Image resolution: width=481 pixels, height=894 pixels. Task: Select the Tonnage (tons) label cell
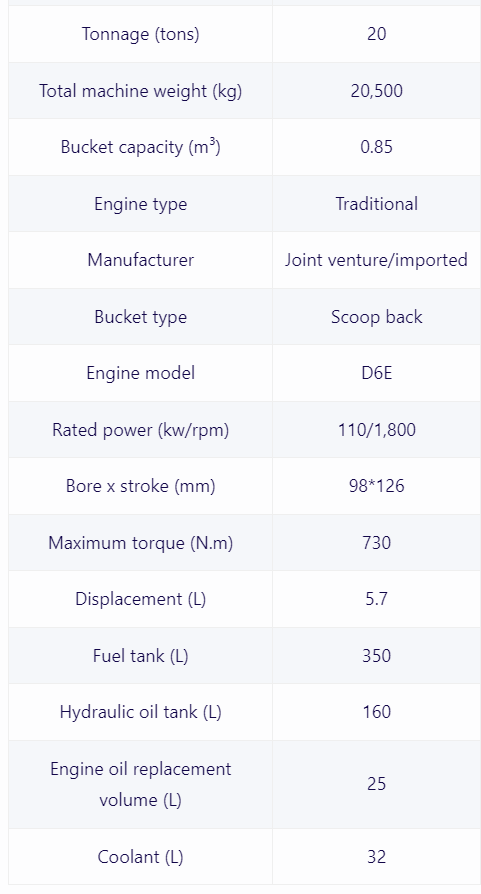(x=140, y=34)
